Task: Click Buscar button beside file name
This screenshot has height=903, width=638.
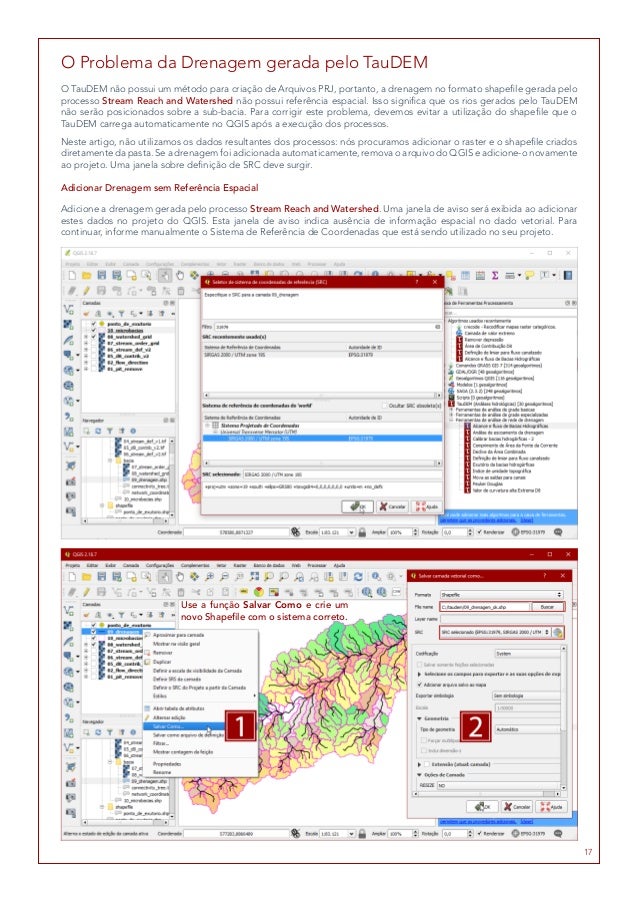Action: [547, 607]
